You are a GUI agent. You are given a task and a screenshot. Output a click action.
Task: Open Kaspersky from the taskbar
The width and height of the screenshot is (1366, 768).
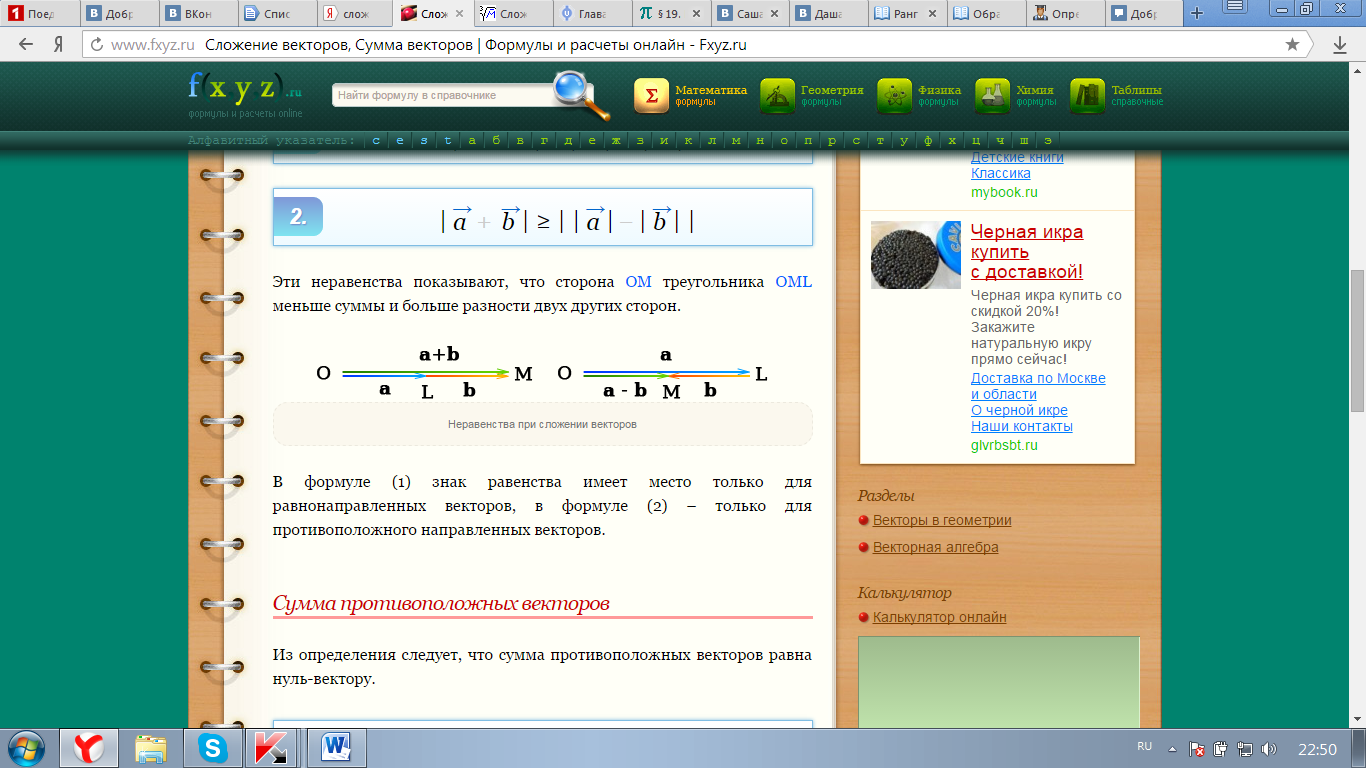tap(273, 748)
